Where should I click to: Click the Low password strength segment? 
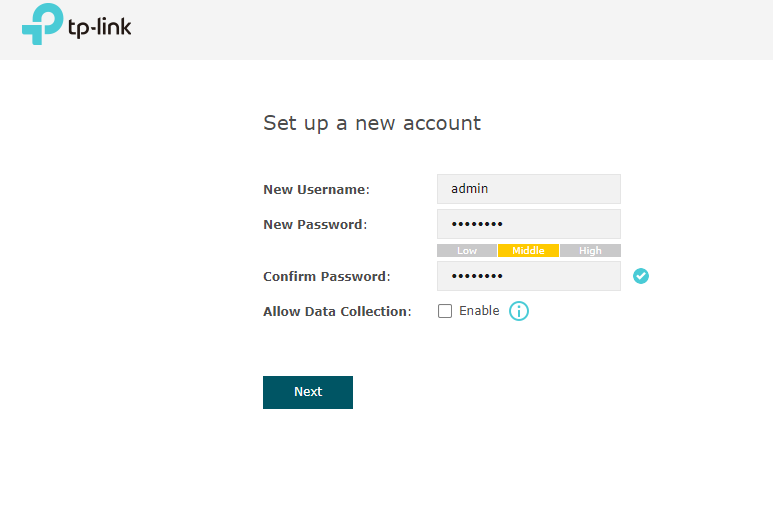click(x=467, y=250)
